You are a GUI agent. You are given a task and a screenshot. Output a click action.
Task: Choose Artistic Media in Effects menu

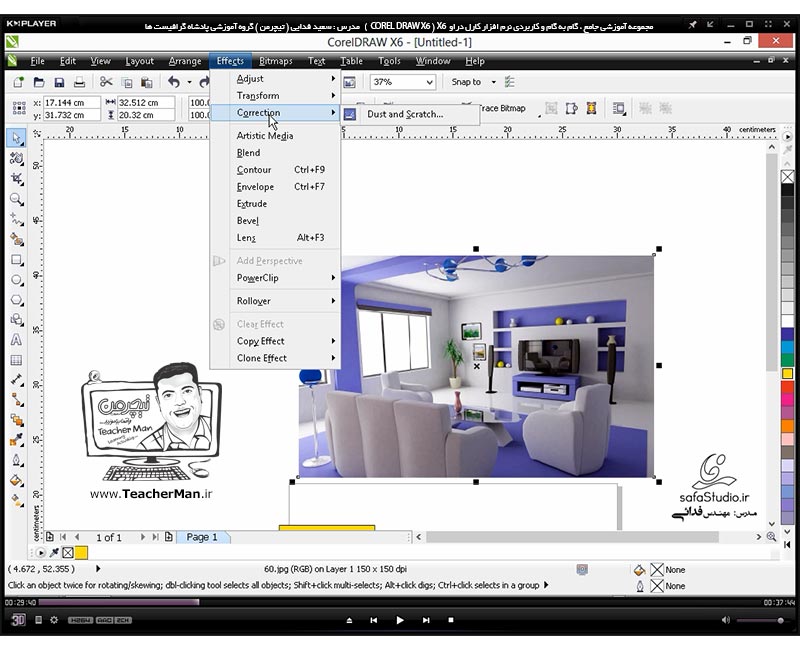coord(276,136)
